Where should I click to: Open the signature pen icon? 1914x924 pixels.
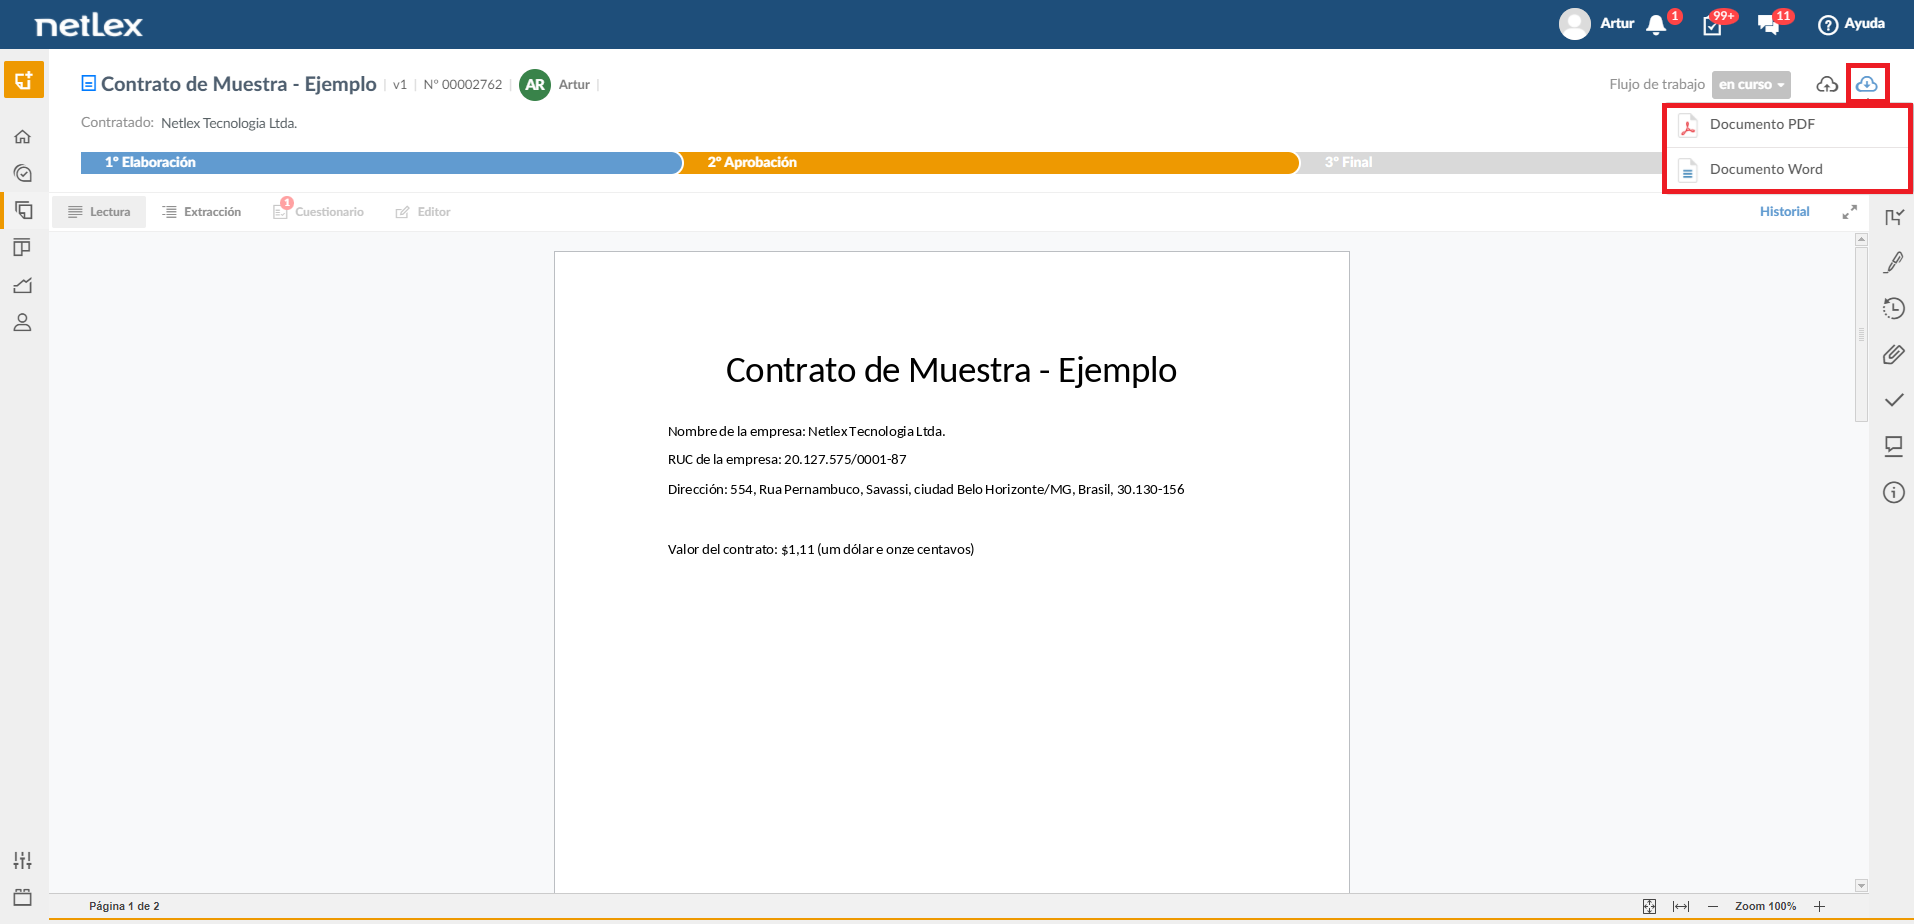click(1893, 262)
